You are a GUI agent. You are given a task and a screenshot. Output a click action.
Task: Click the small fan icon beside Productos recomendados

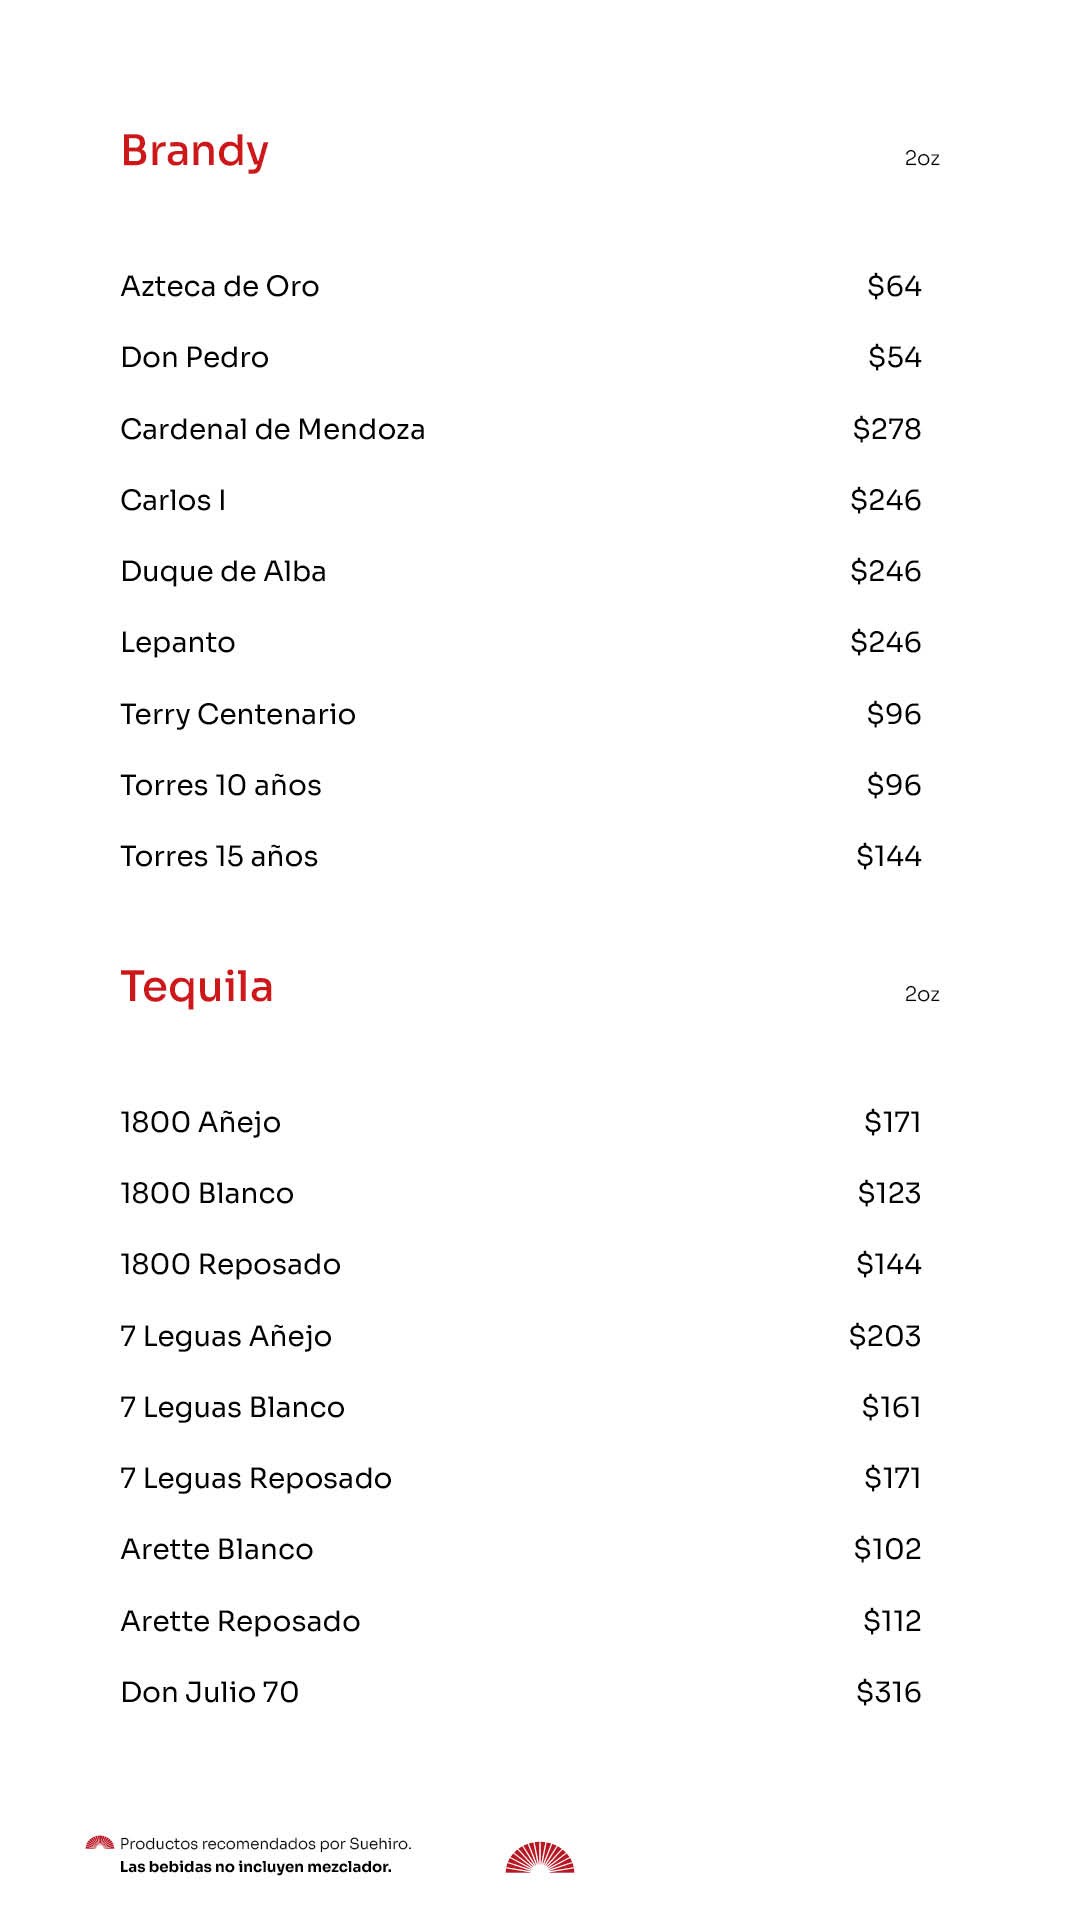point(100,1842)
